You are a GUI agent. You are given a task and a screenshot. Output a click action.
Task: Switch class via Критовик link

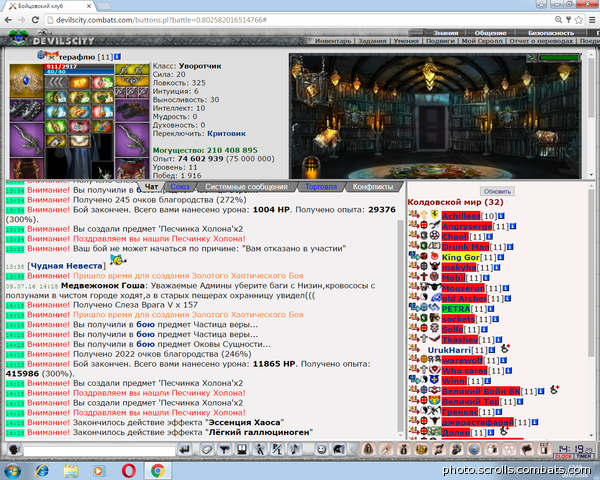pos(227,134)
